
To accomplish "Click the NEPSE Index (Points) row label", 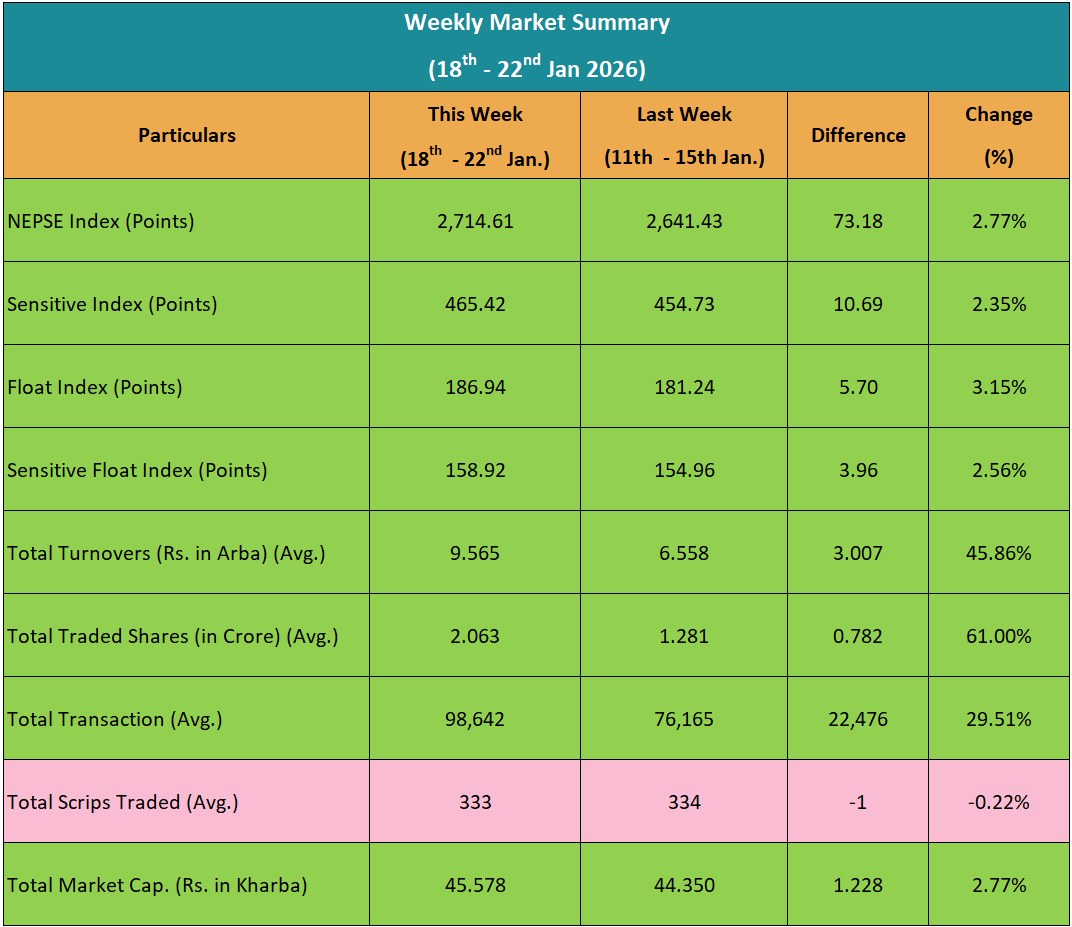I will coord(101,221).
